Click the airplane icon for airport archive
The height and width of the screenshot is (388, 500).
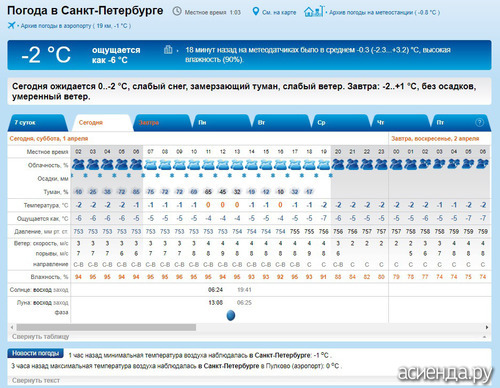pos(11,25)
